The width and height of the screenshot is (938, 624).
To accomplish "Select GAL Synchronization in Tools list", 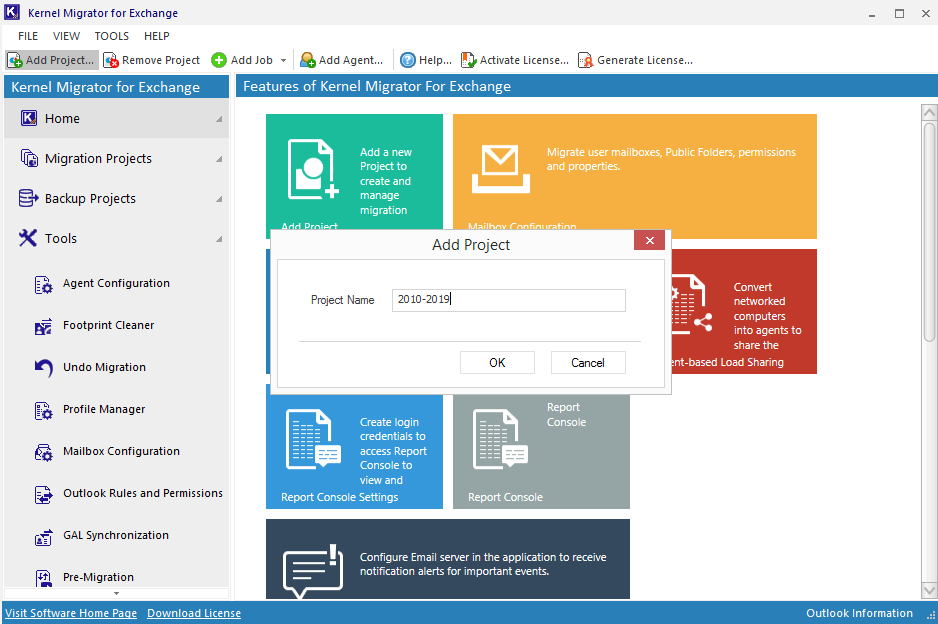I will pyautogui.click(x=116, y=535).
